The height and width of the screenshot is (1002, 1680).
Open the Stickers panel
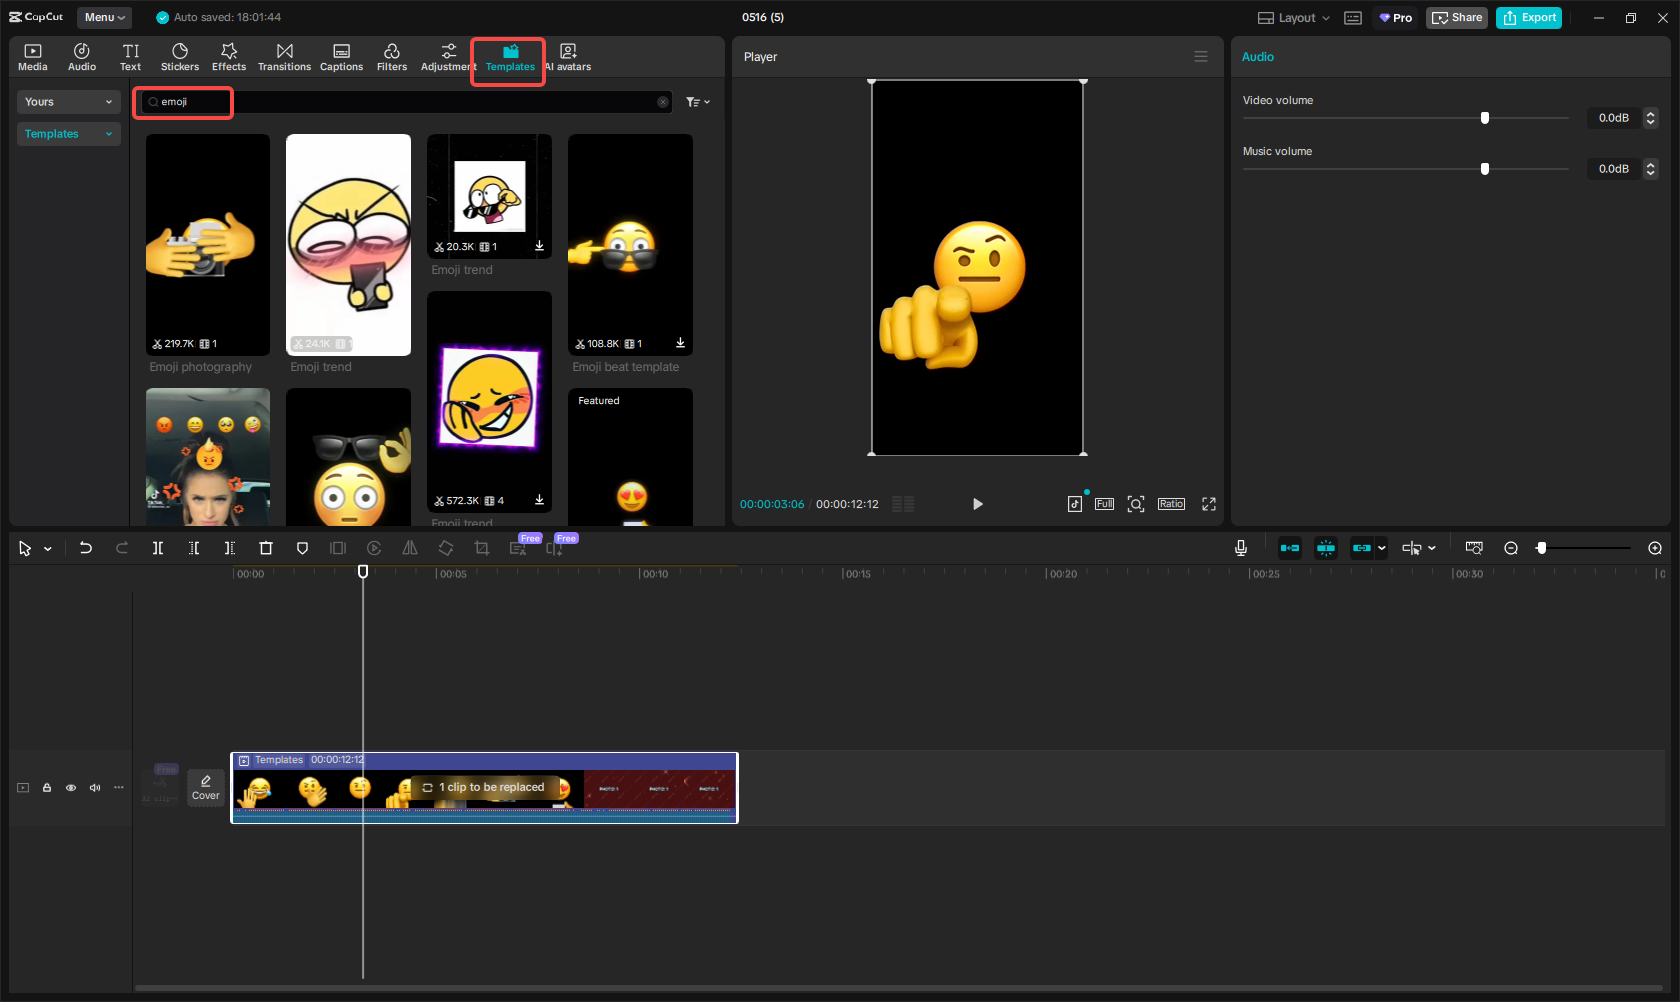click(x=180, y=57)
